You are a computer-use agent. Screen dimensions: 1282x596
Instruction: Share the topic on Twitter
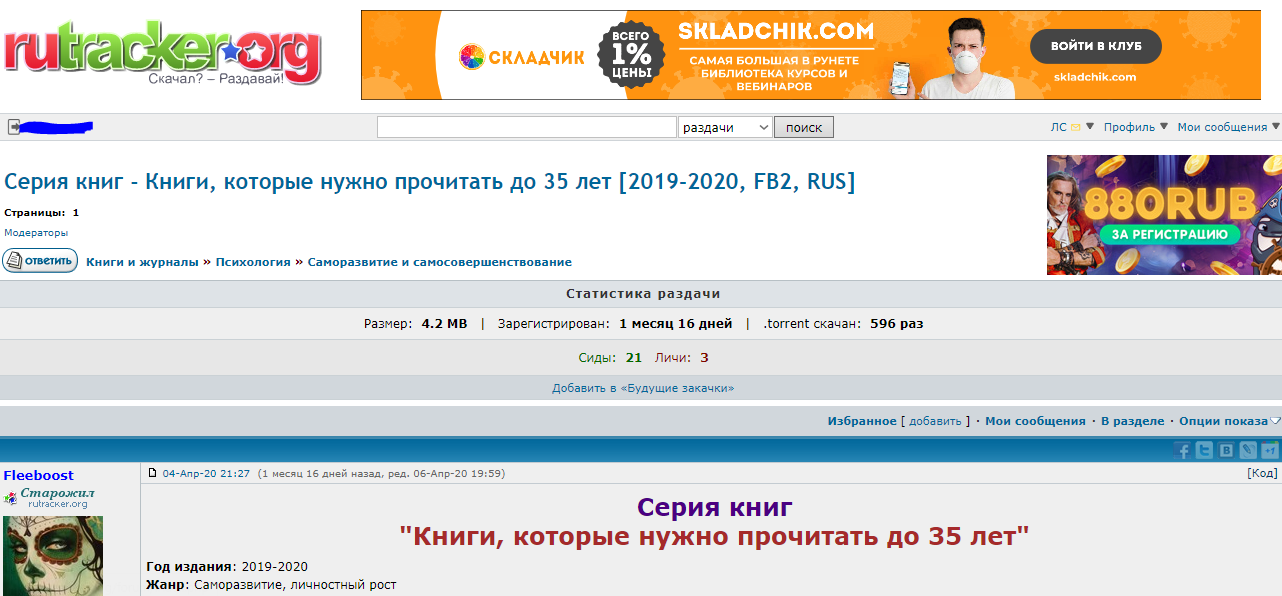coord(1205,451)
